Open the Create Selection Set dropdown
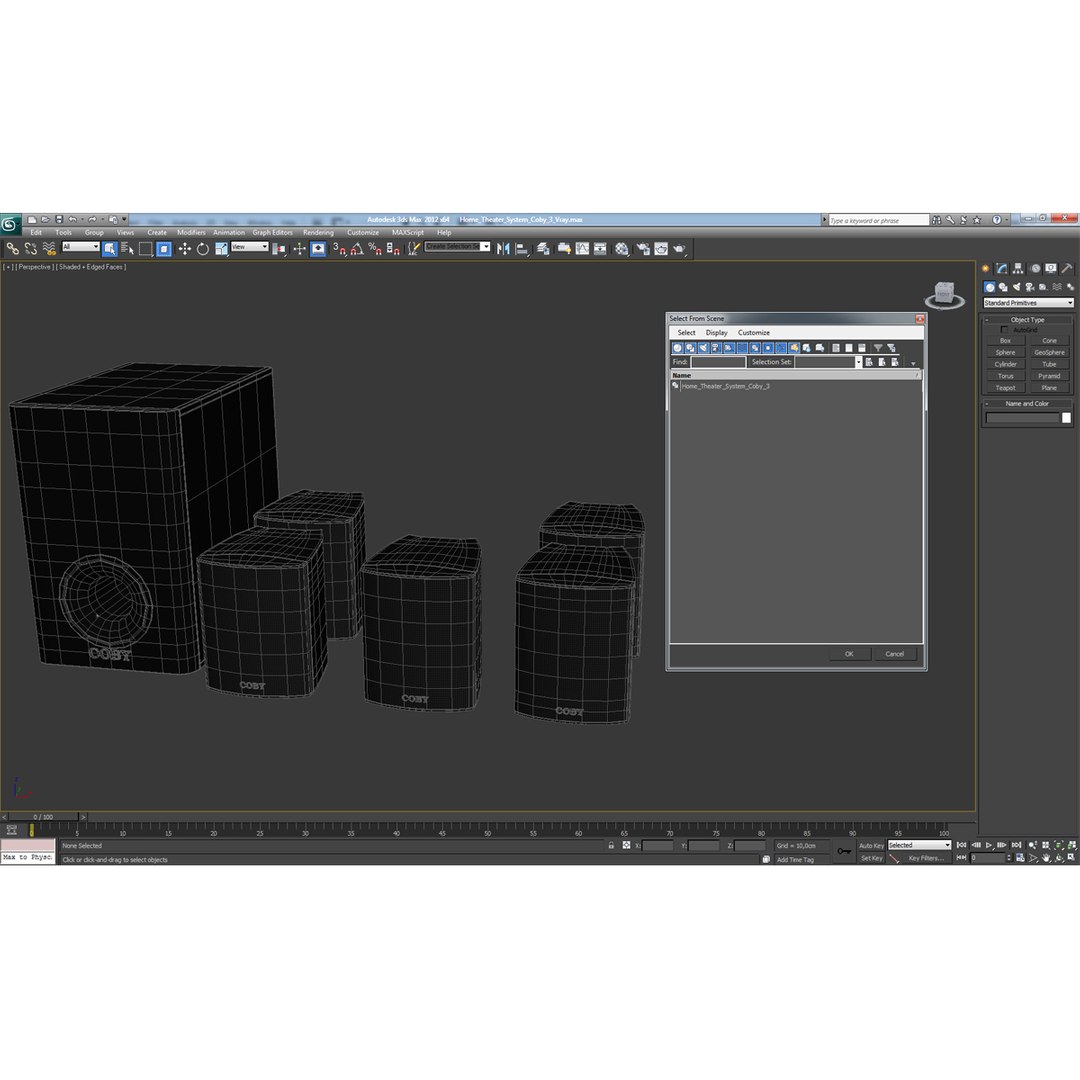1080x1080 pixels. (x=486, y=247)
